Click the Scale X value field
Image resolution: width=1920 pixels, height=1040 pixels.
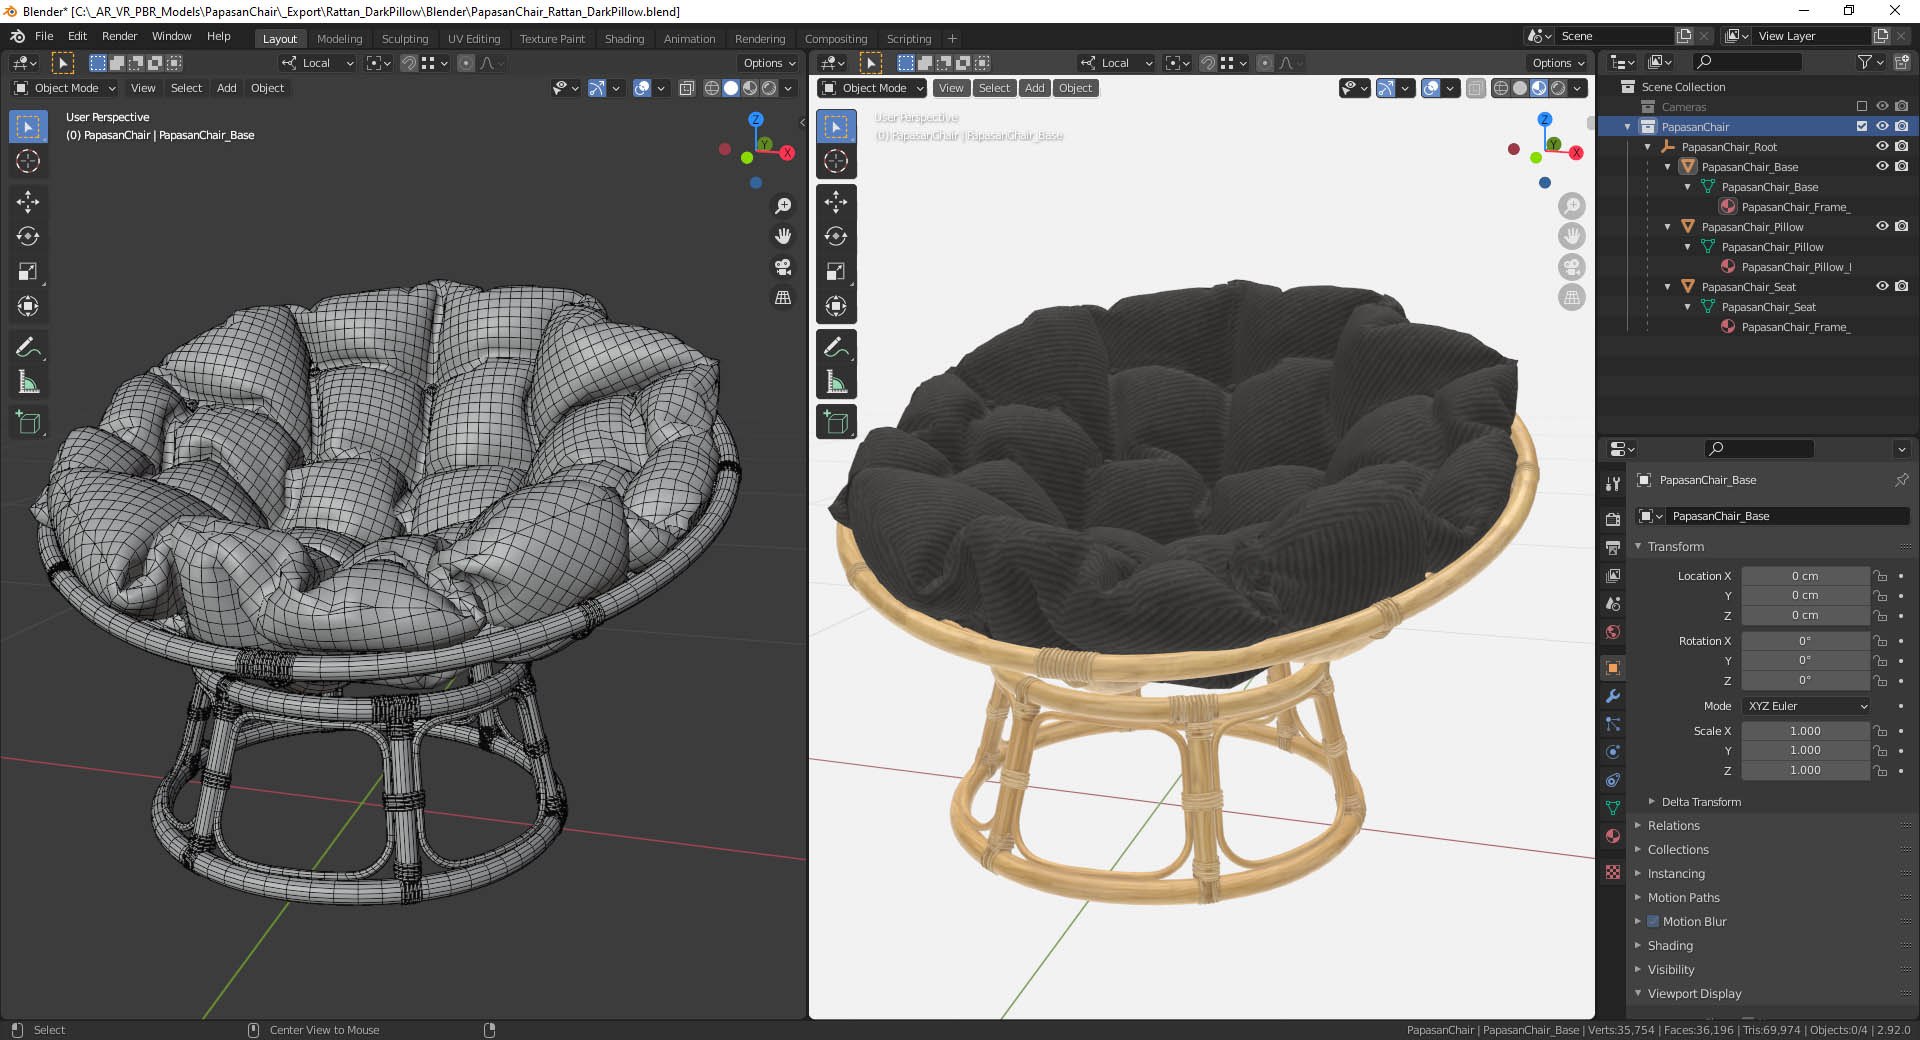pos(1805,731)
